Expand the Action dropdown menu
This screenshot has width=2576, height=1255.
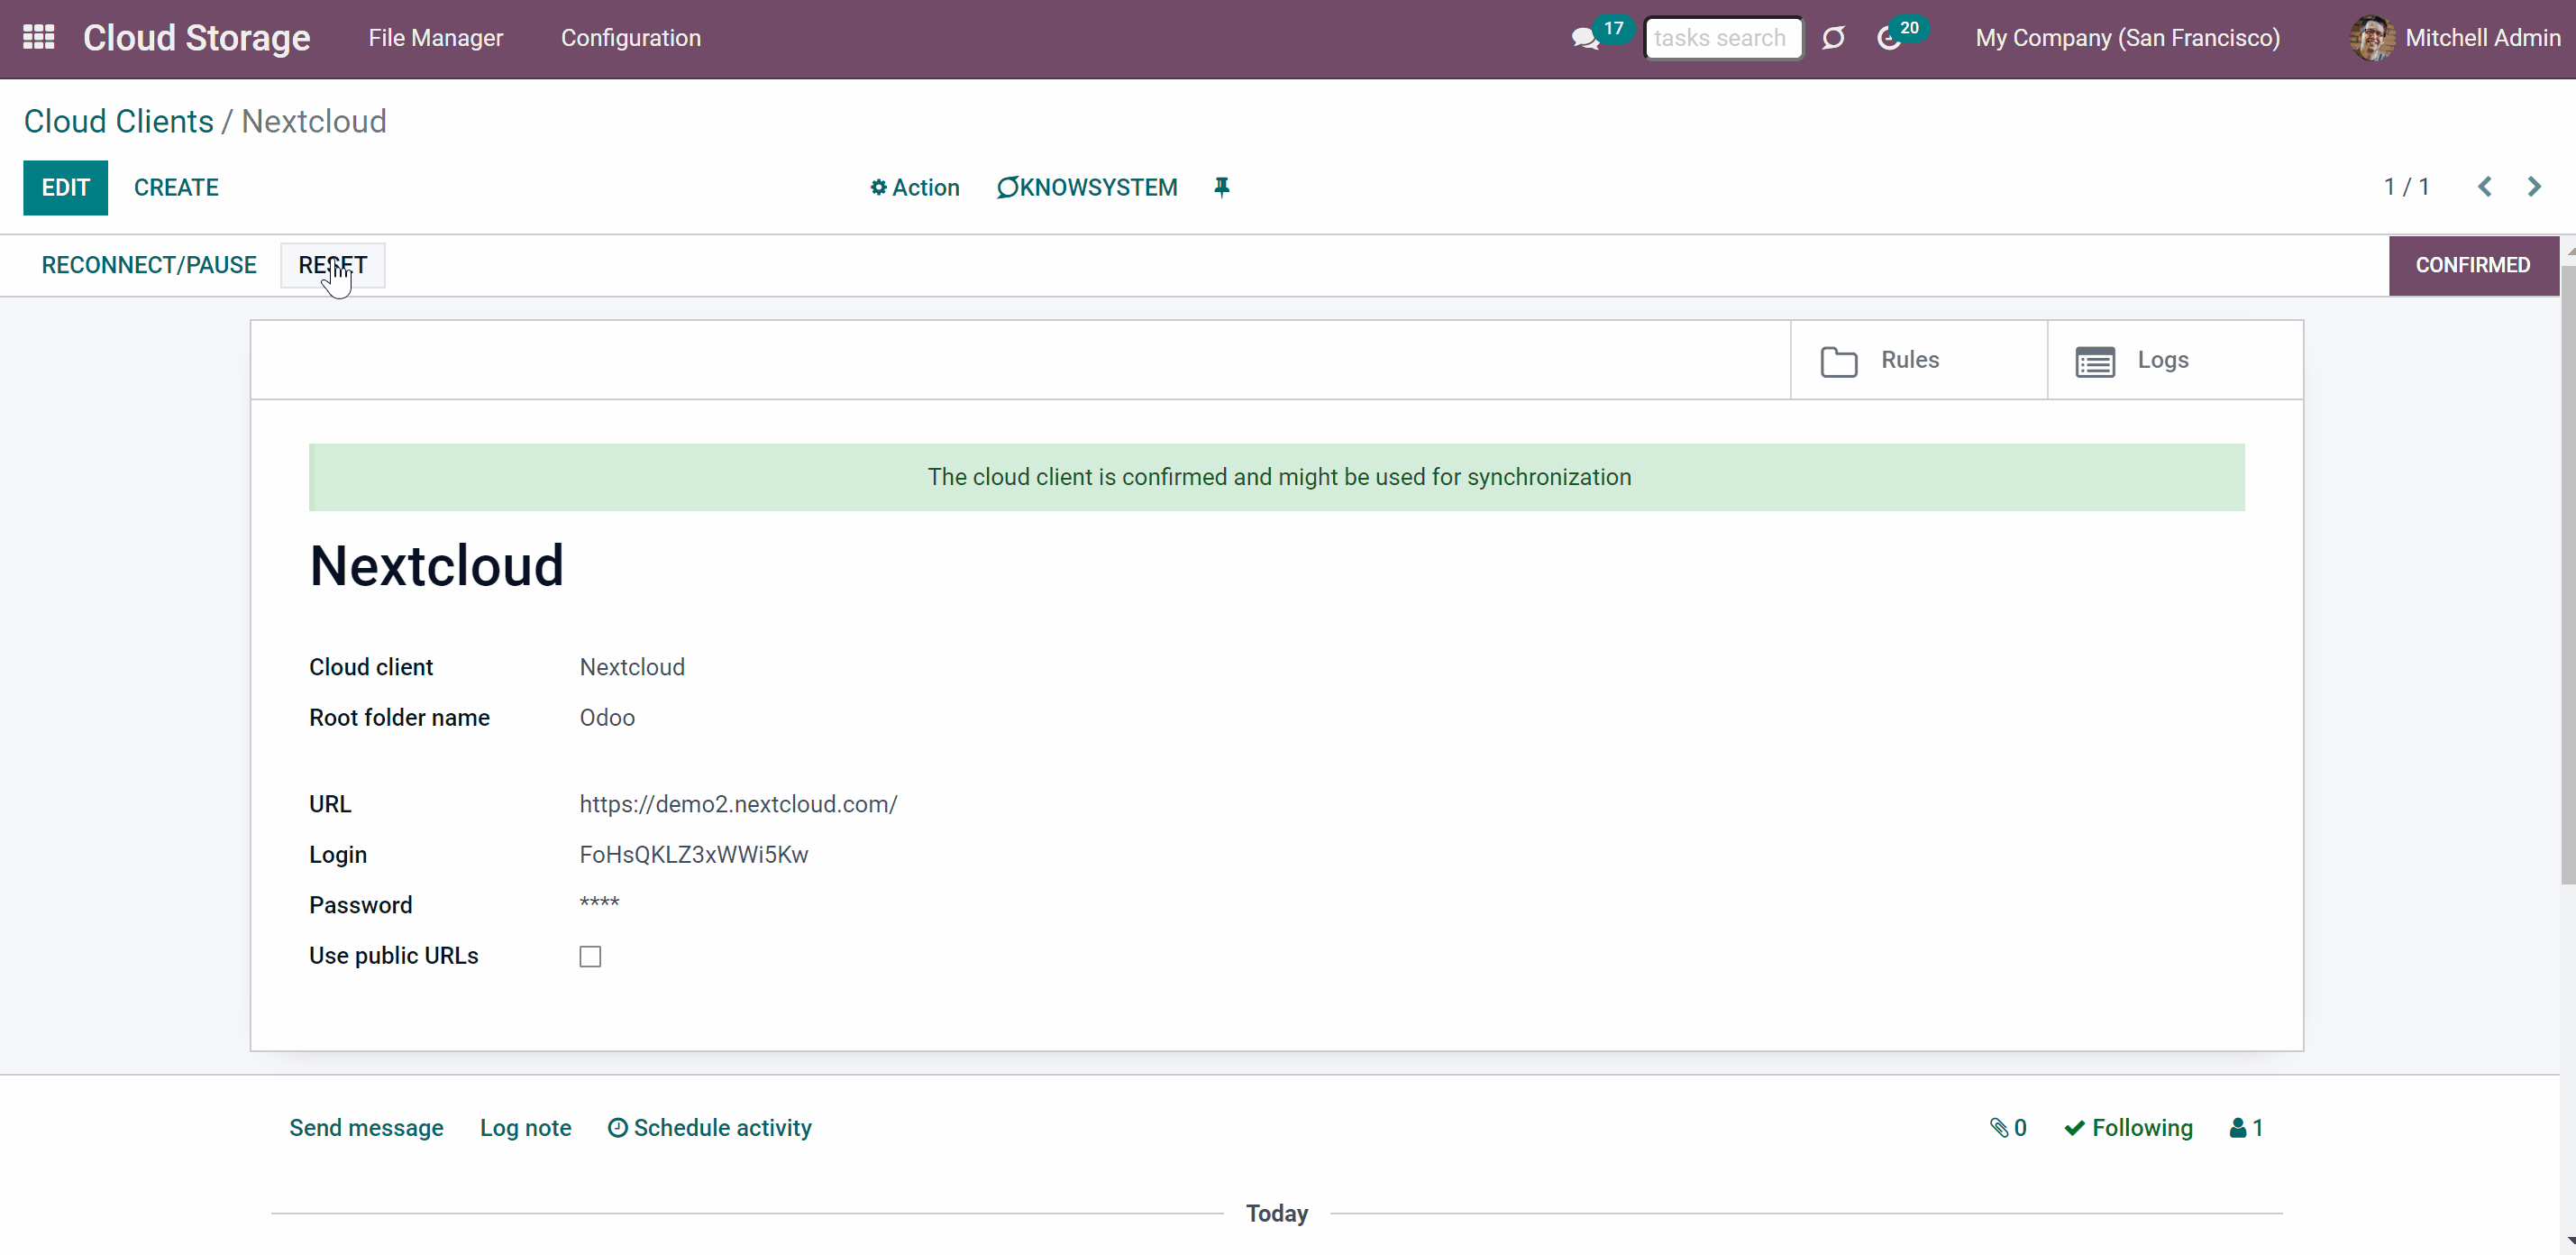tap(914, 187)
